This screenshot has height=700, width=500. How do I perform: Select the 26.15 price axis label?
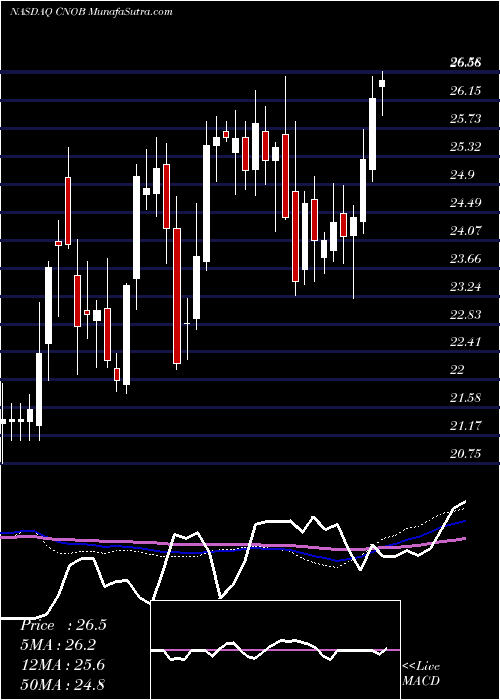pyautogui.click(x=465, y=91)
